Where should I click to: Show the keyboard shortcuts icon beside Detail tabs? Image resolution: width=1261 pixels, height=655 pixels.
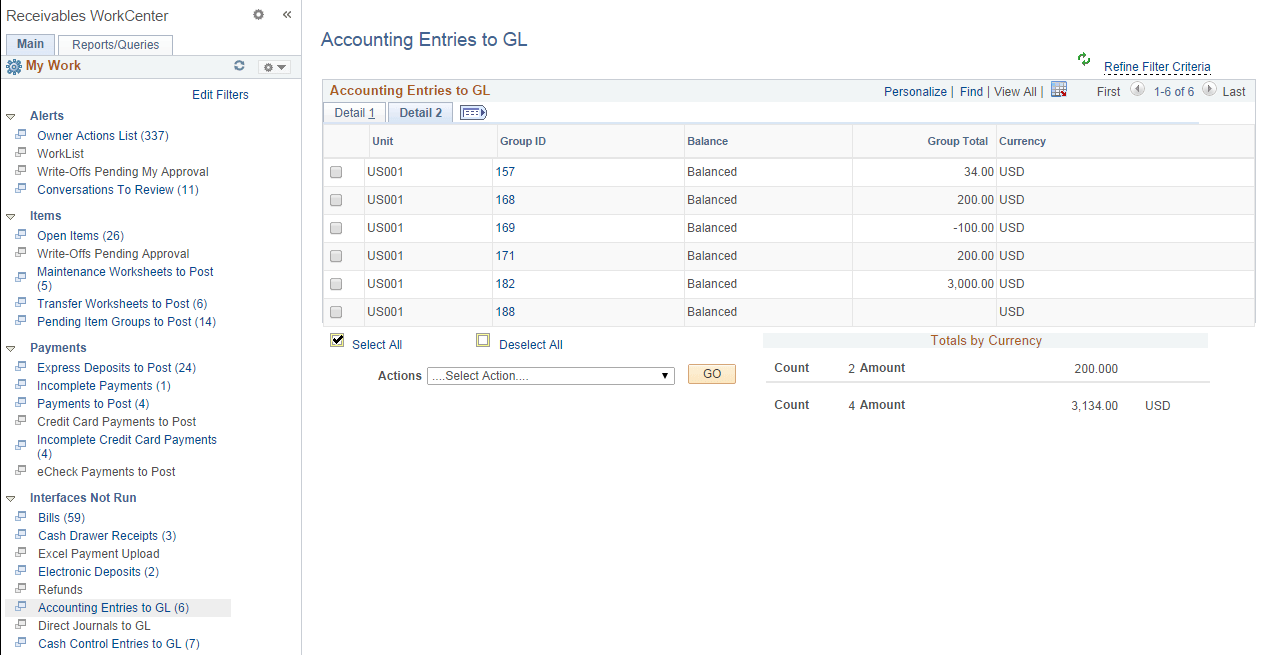[473, 112]
